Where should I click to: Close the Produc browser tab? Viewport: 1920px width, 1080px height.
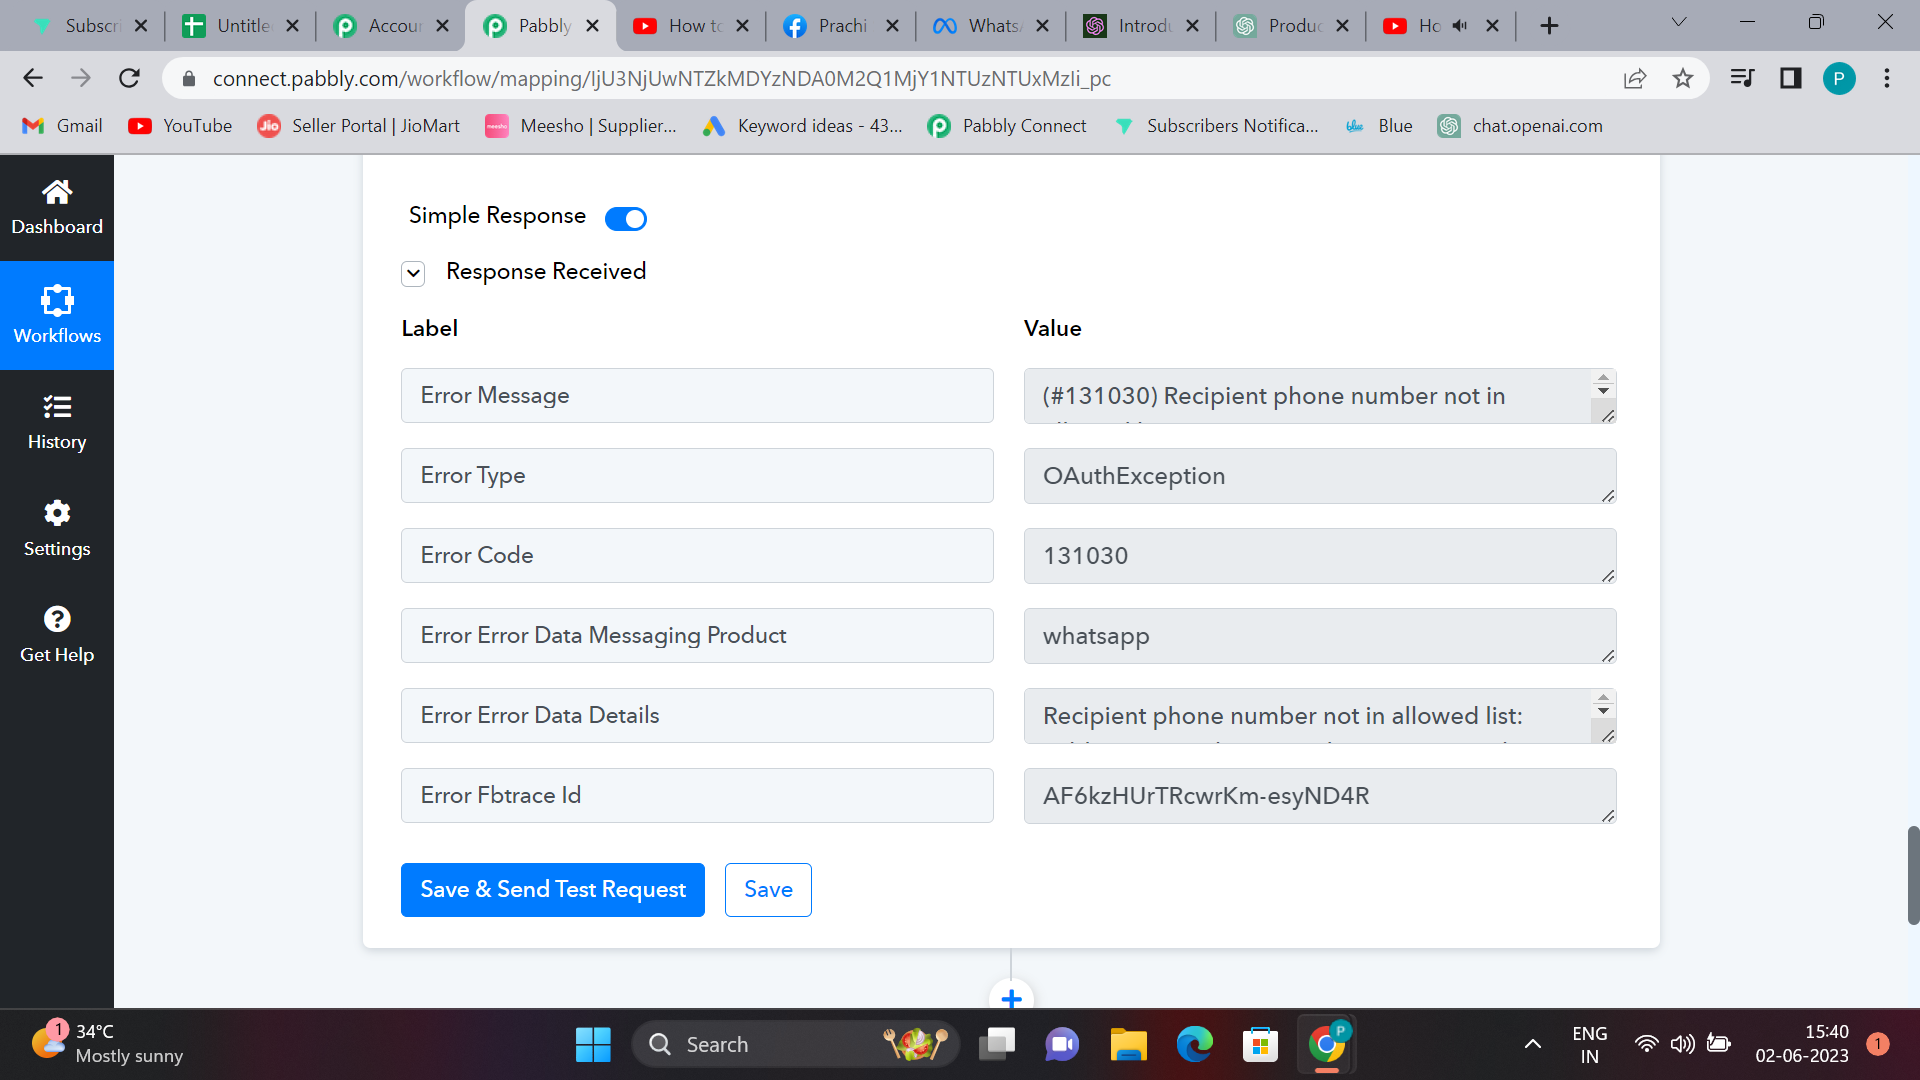pos(1342,26)
